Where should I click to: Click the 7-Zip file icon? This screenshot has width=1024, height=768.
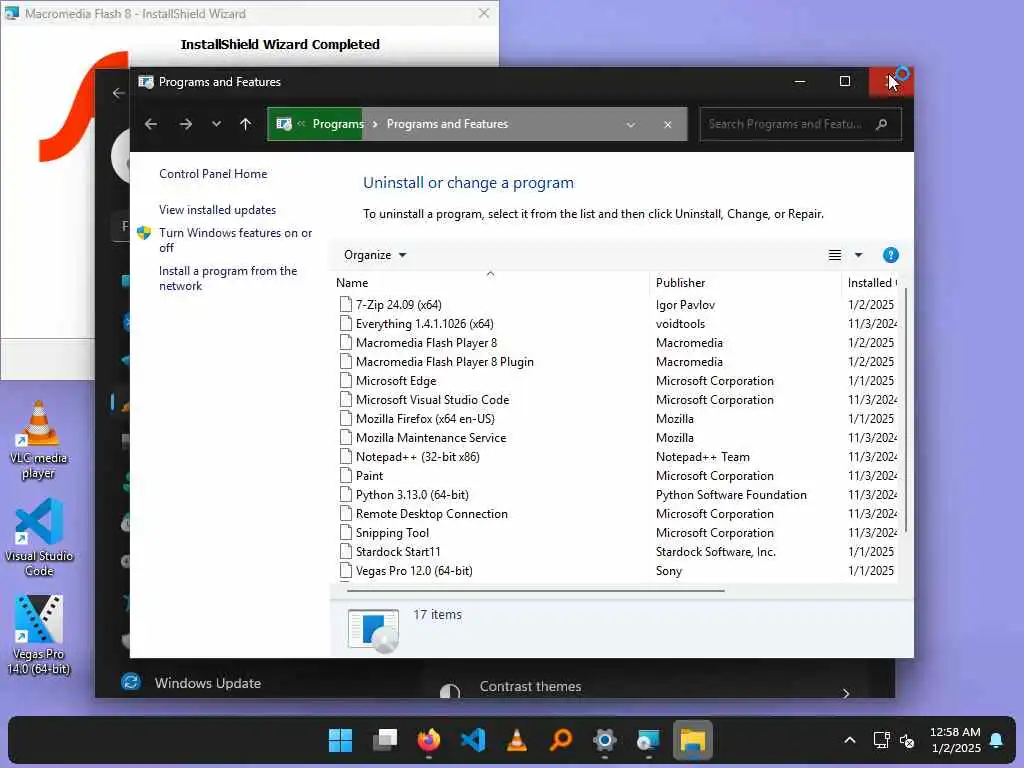pos(345,304)
